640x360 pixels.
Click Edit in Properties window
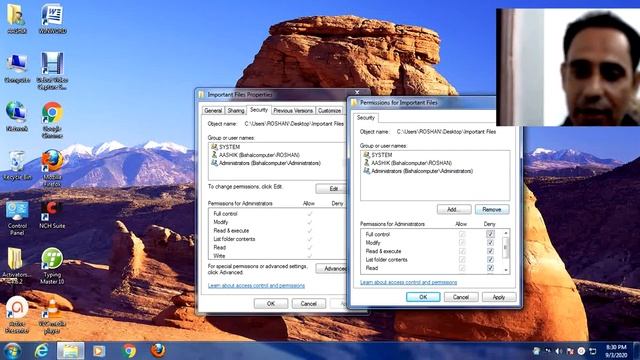coord(331,189)
